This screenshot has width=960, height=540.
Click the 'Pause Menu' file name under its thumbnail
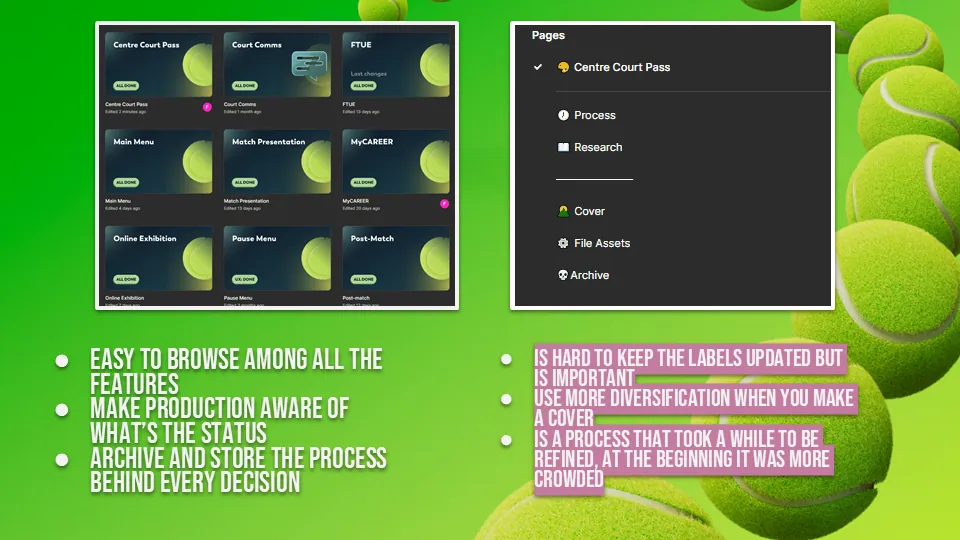[x=238, y=298]
